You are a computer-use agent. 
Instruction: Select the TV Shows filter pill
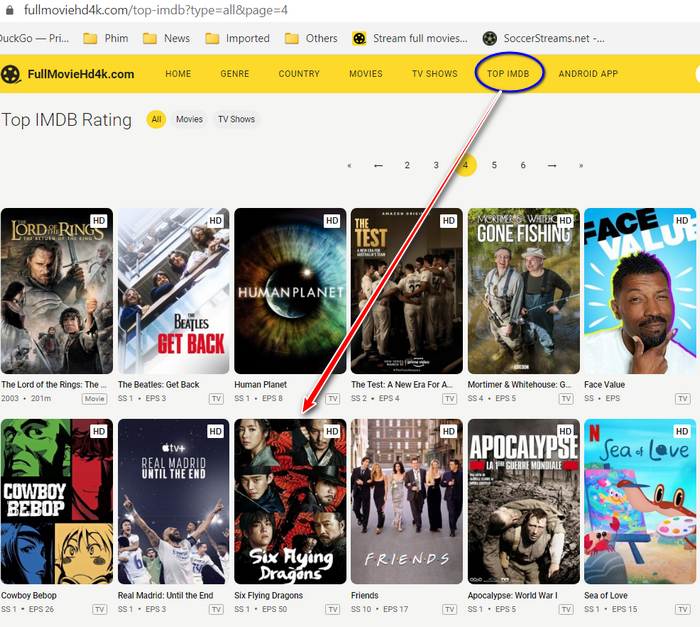(237, 119)
